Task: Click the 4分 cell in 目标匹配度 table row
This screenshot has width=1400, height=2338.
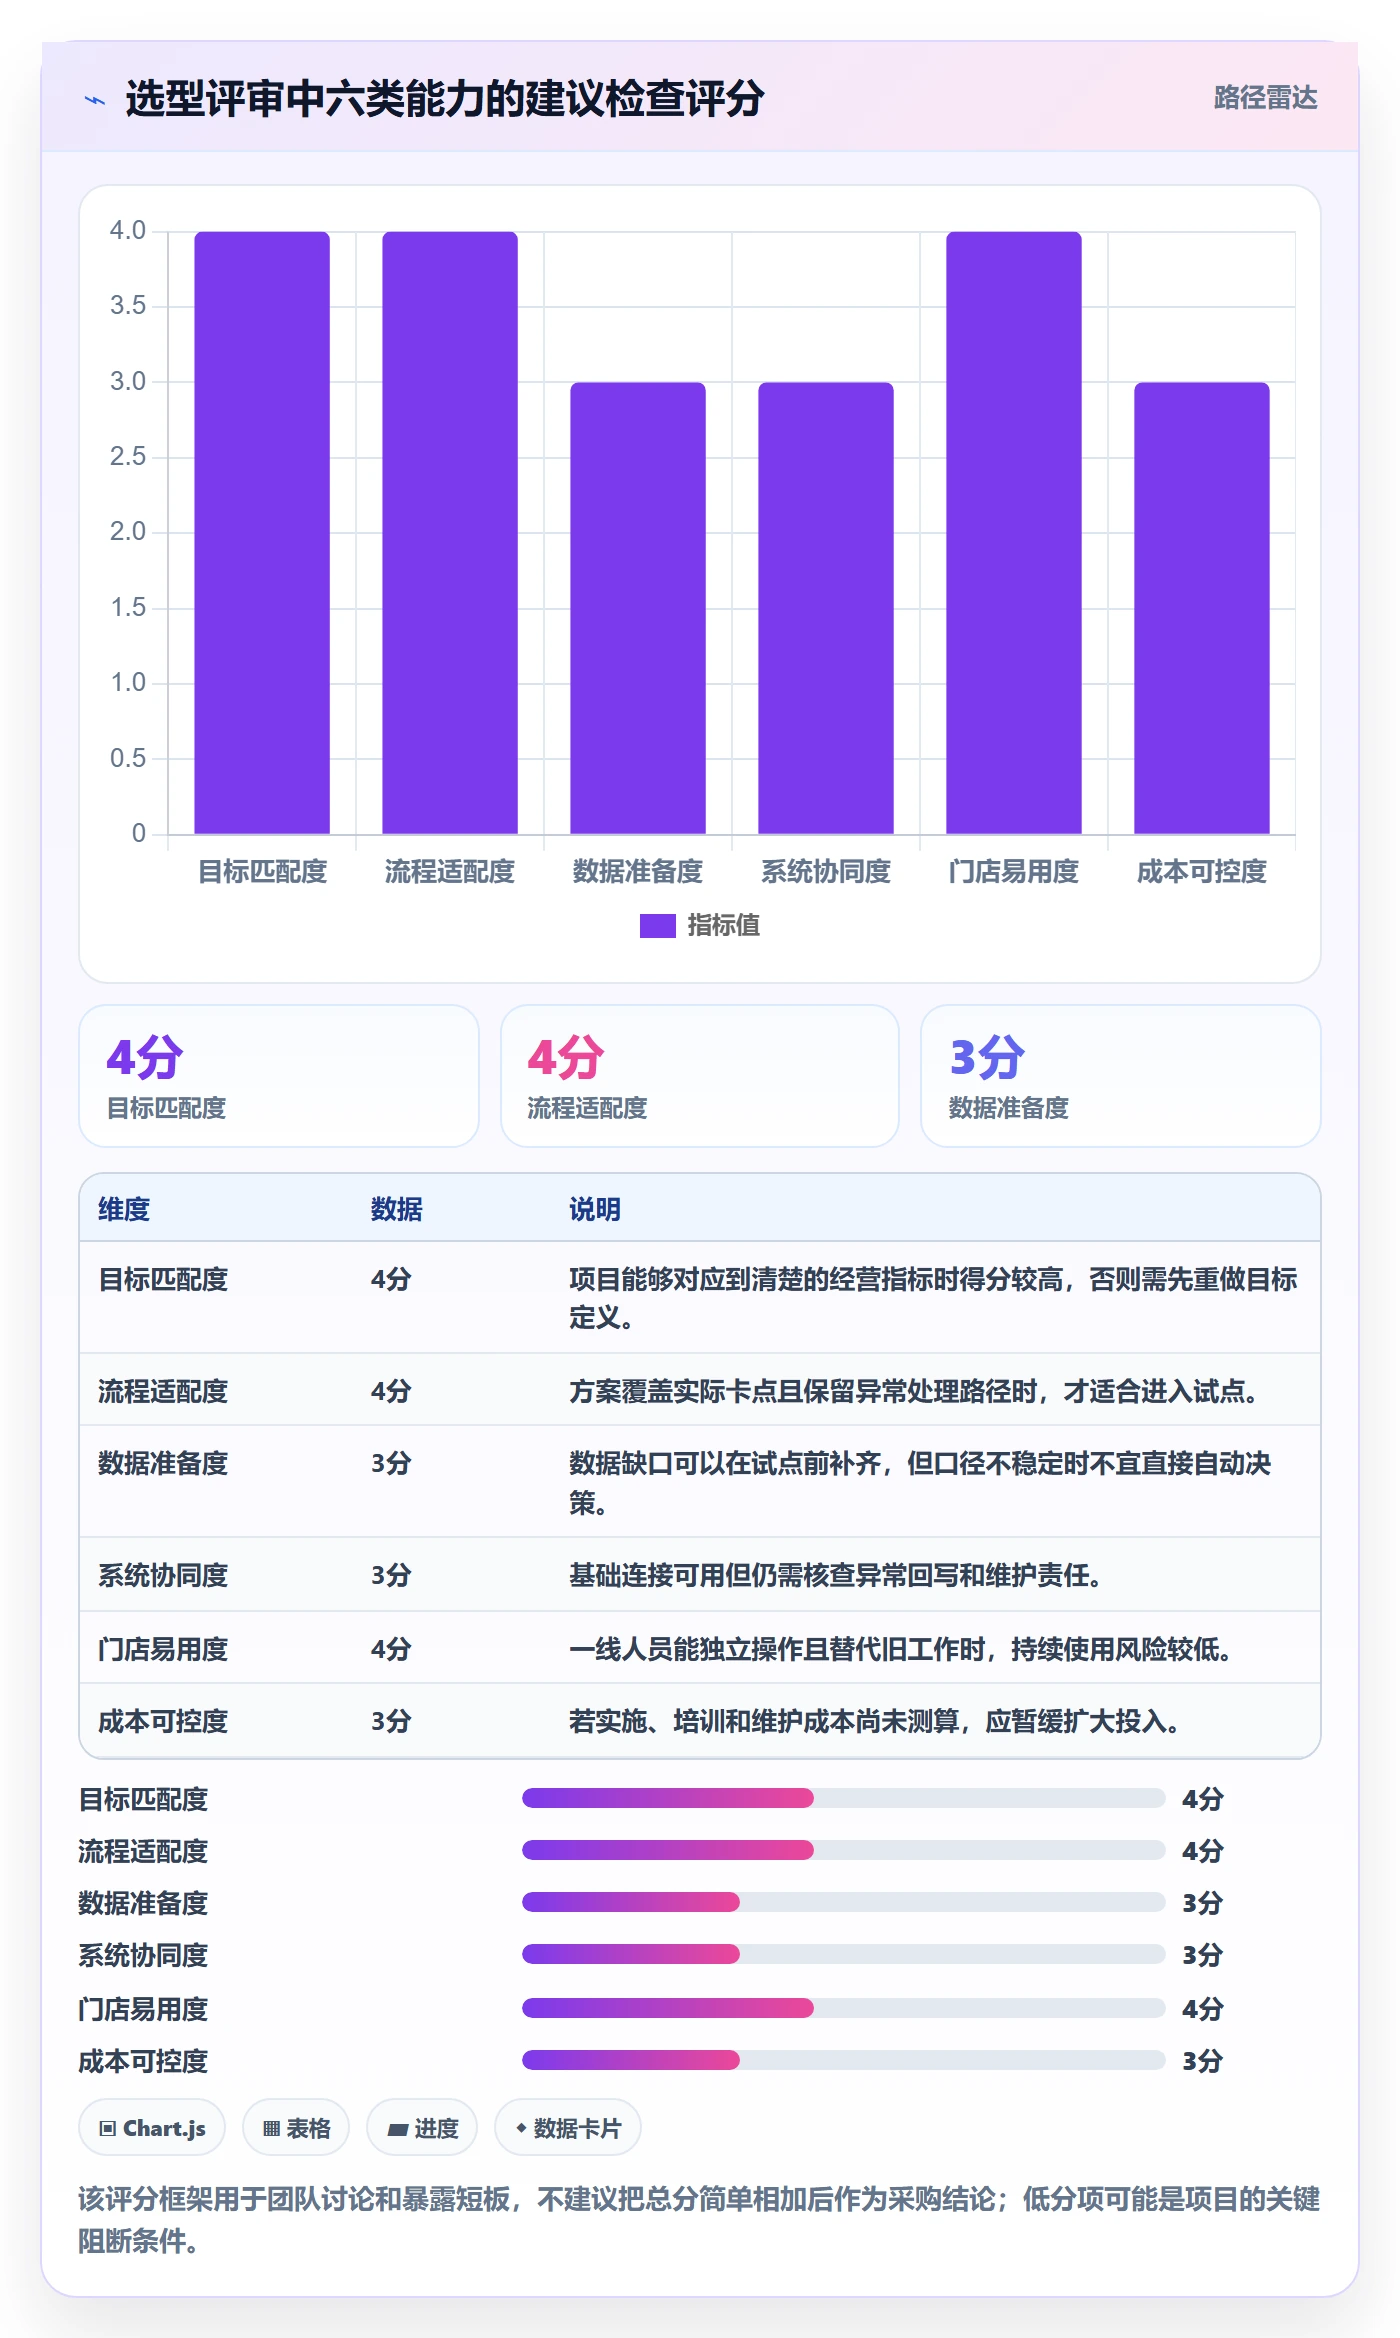Action: (x=391, y=1279)
